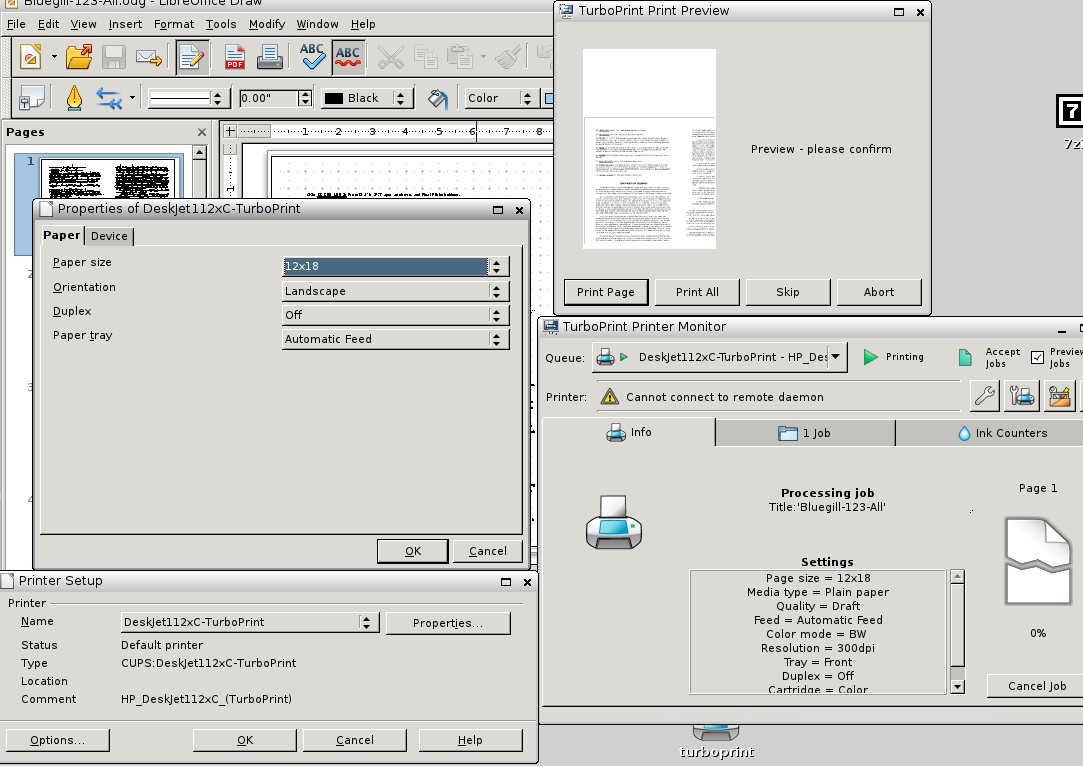Select the page 1 thumbnail in Pages panel
This screenshot has width=1083, height=767.
106,176
